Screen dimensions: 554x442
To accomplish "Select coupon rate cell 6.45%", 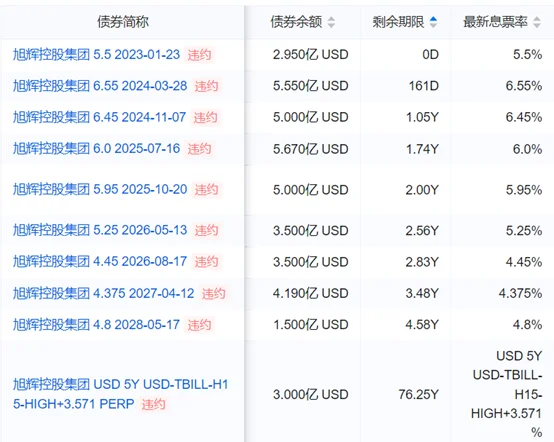I will pyautogui.click(x=524, y=117).
